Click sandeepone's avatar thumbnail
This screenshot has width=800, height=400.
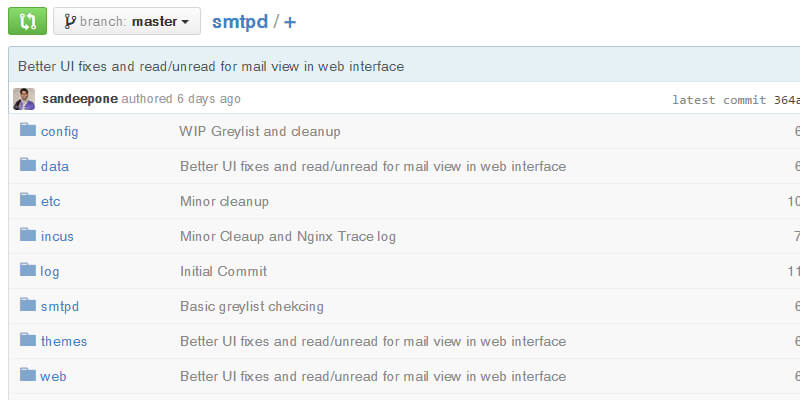click(x=24, y=99)
